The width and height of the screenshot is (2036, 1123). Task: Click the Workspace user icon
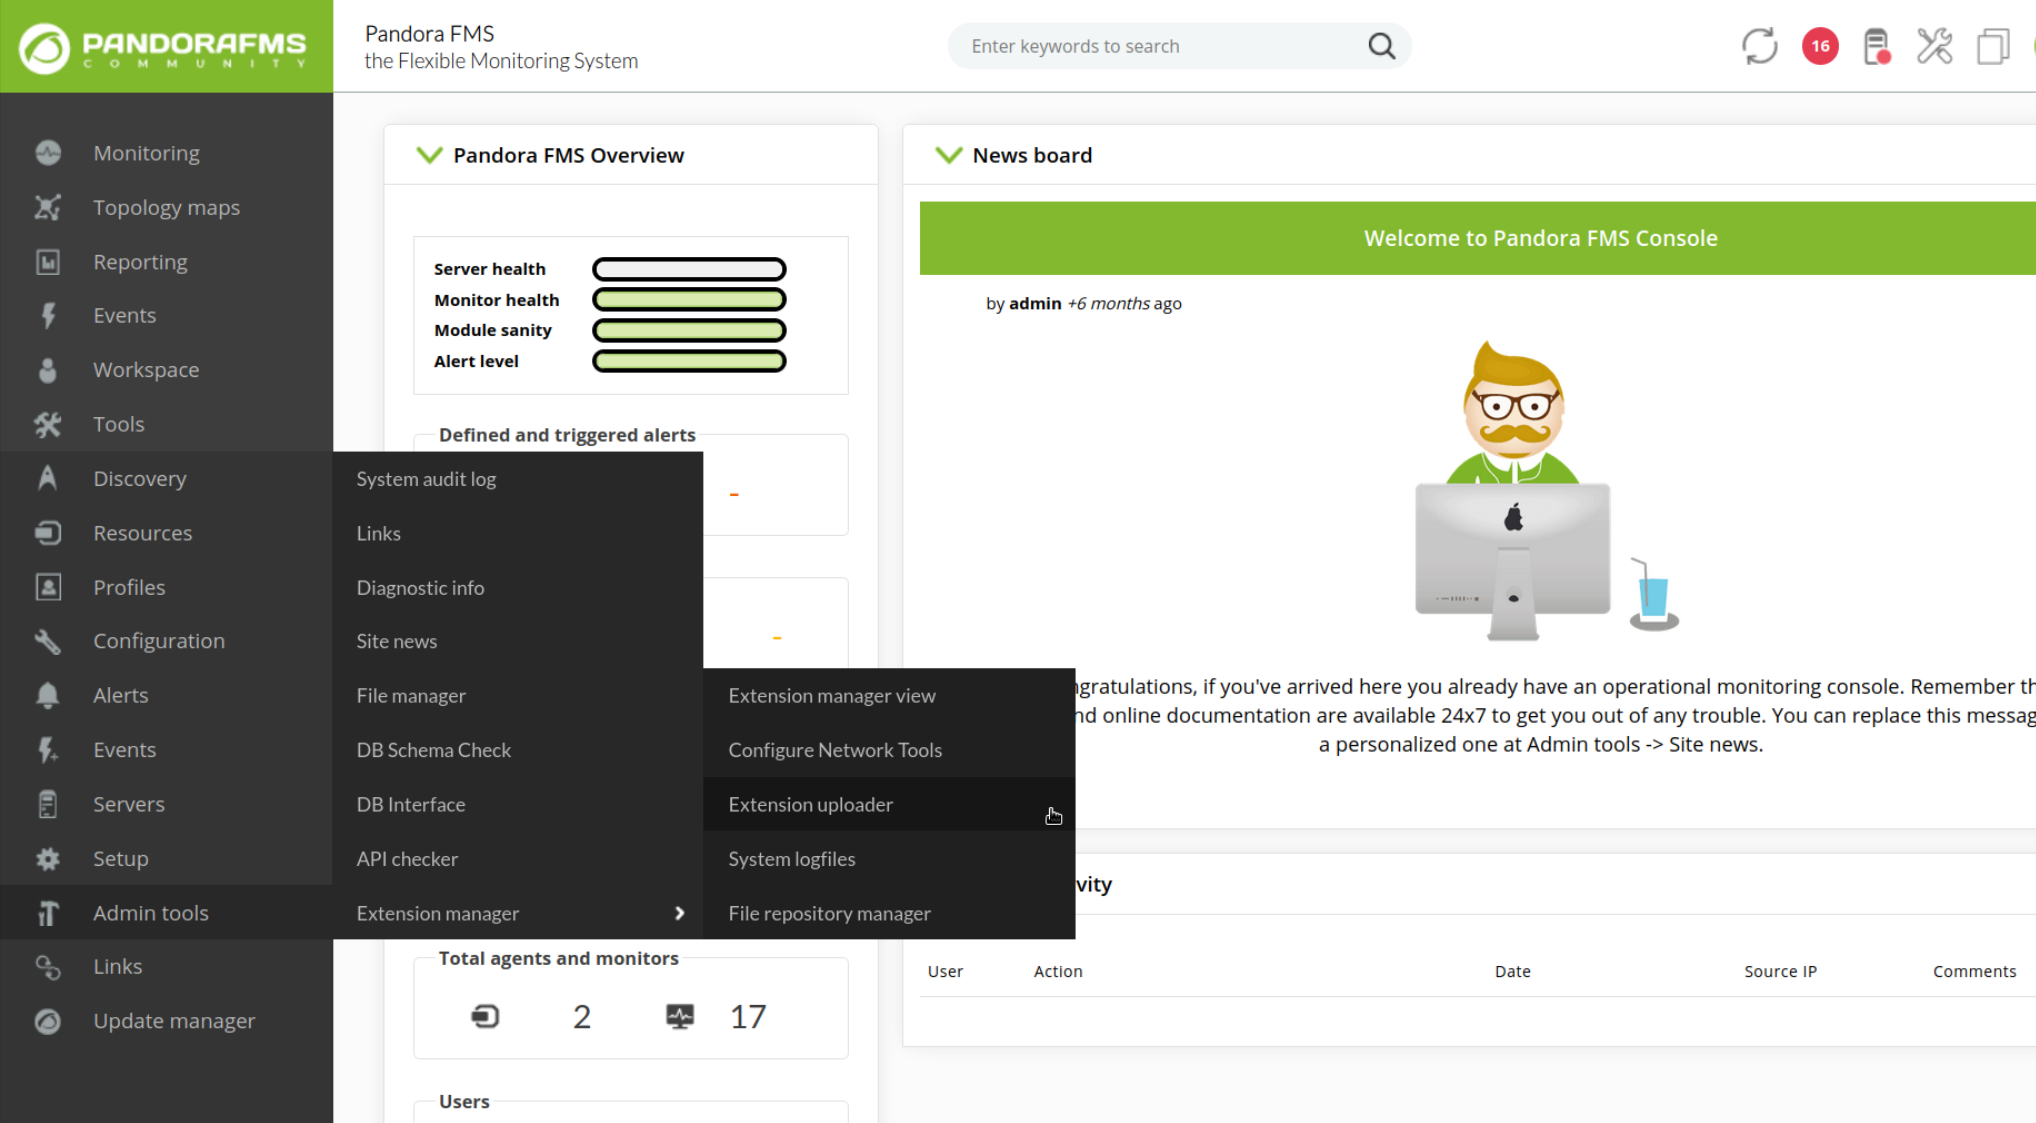(48, 370)
